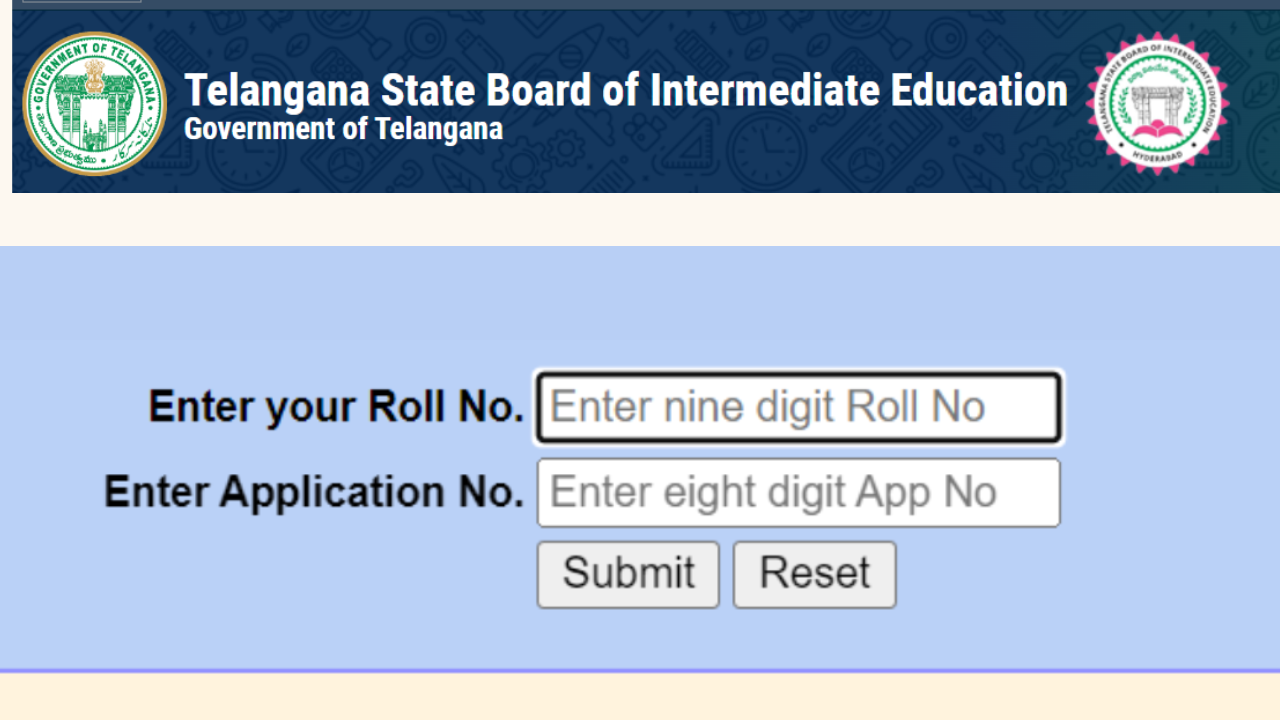Focus the nine digit Roll No field

[798, 408]
